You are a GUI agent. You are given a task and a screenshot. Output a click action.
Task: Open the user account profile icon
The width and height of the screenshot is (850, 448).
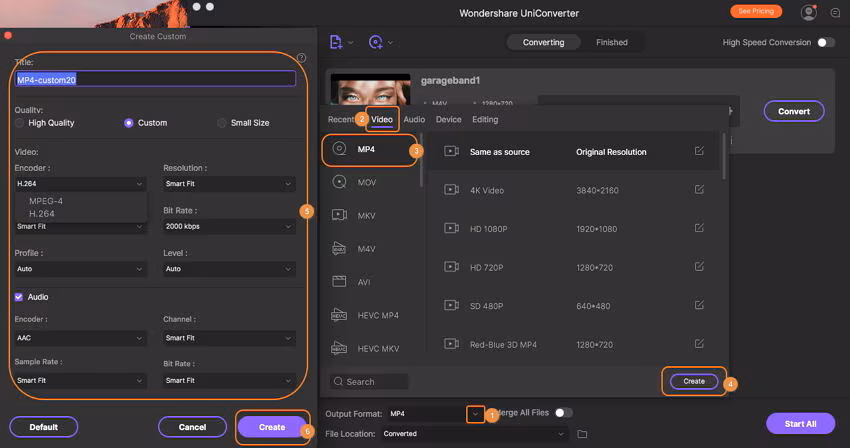click(x=808, y=12)
